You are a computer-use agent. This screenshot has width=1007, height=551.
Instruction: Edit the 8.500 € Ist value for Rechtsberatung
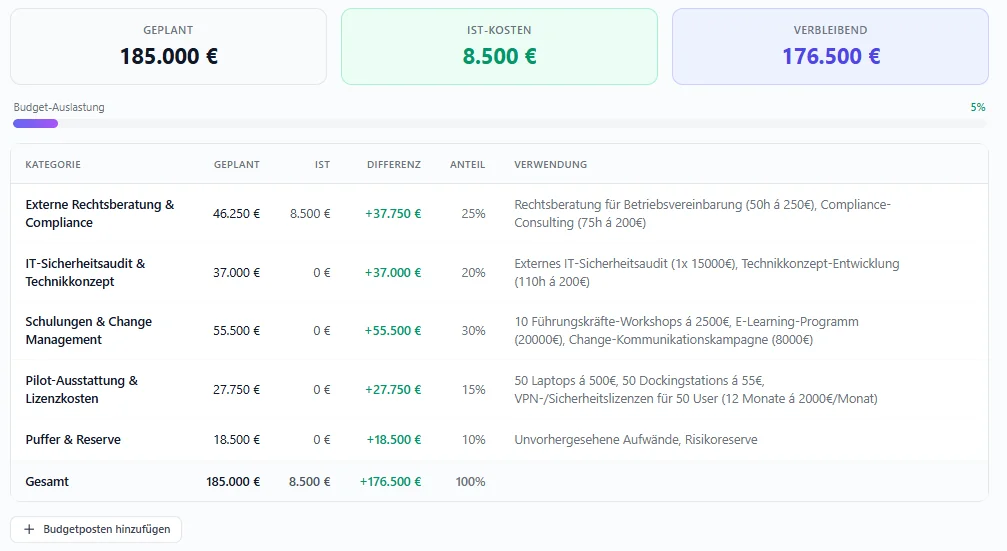tap(309, 213)
